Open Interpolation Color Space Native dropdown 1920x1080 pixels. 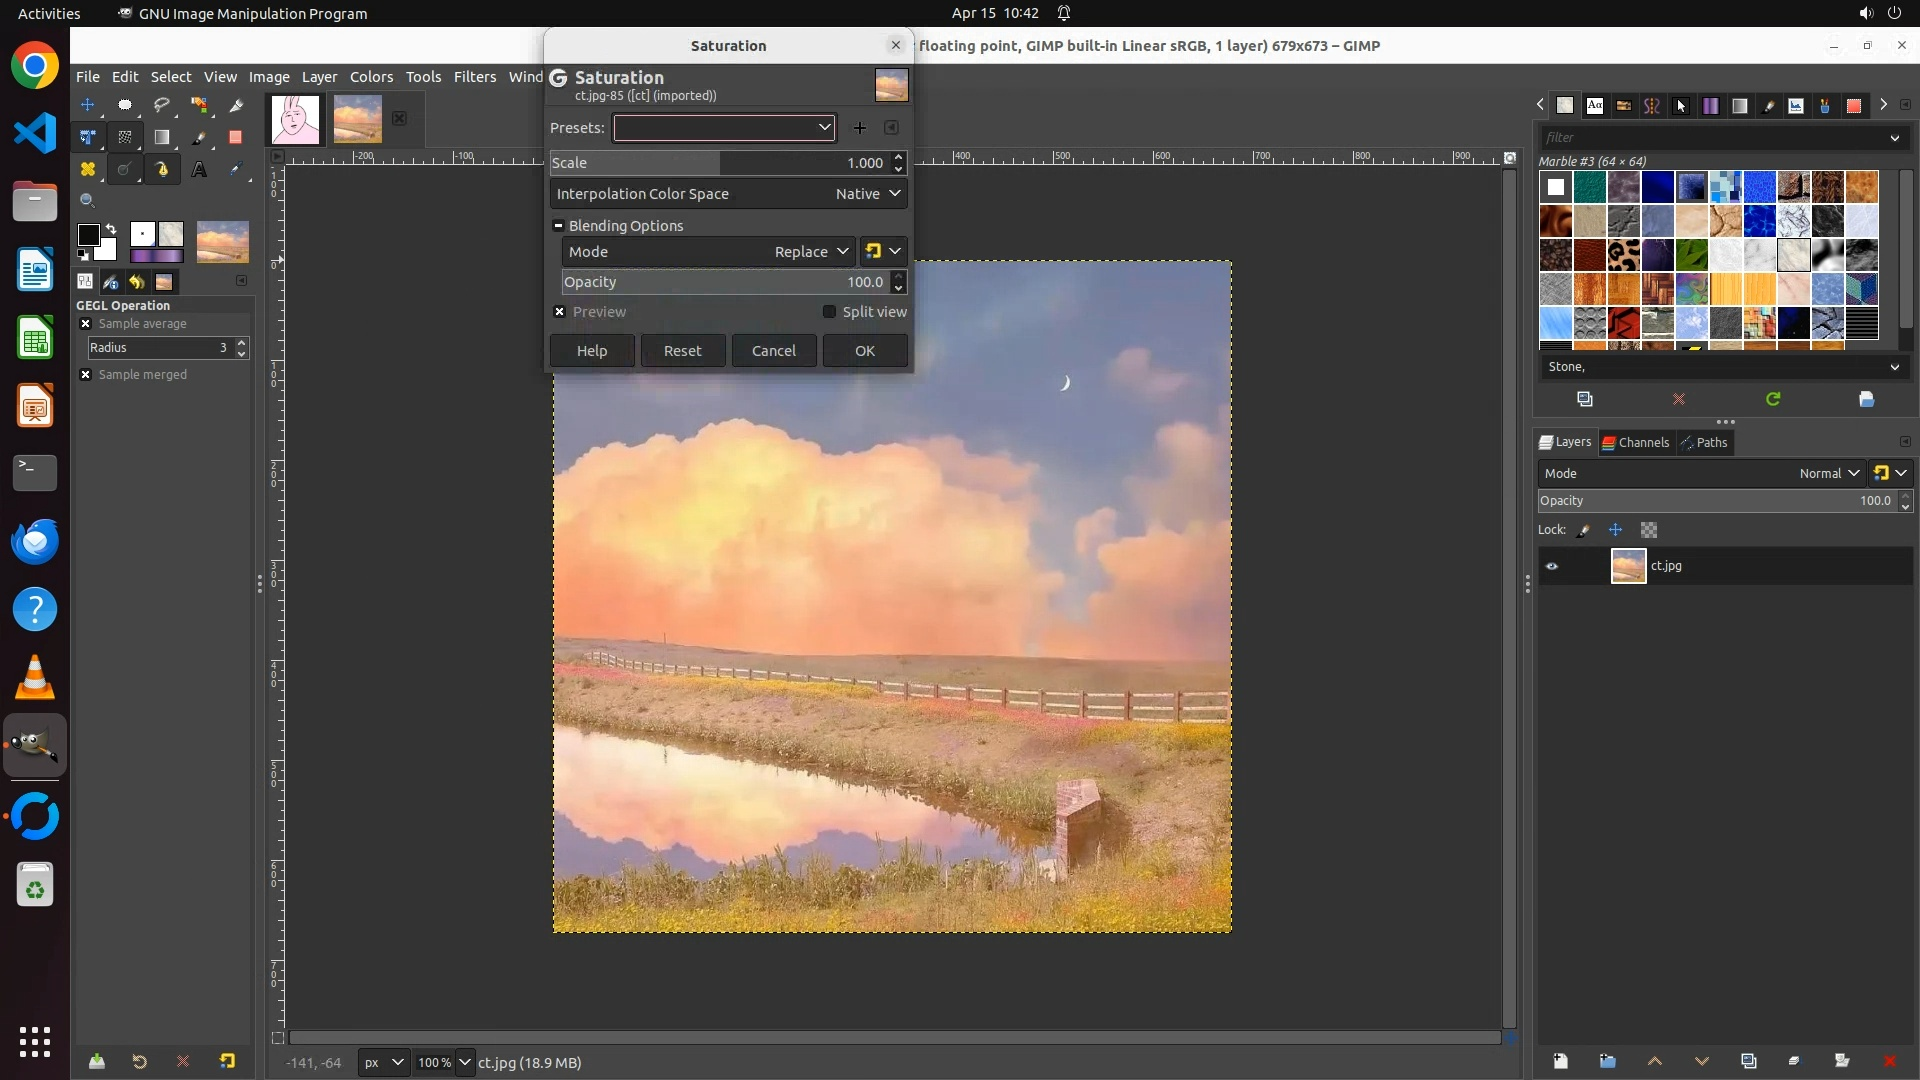click(x=868, y=194)
